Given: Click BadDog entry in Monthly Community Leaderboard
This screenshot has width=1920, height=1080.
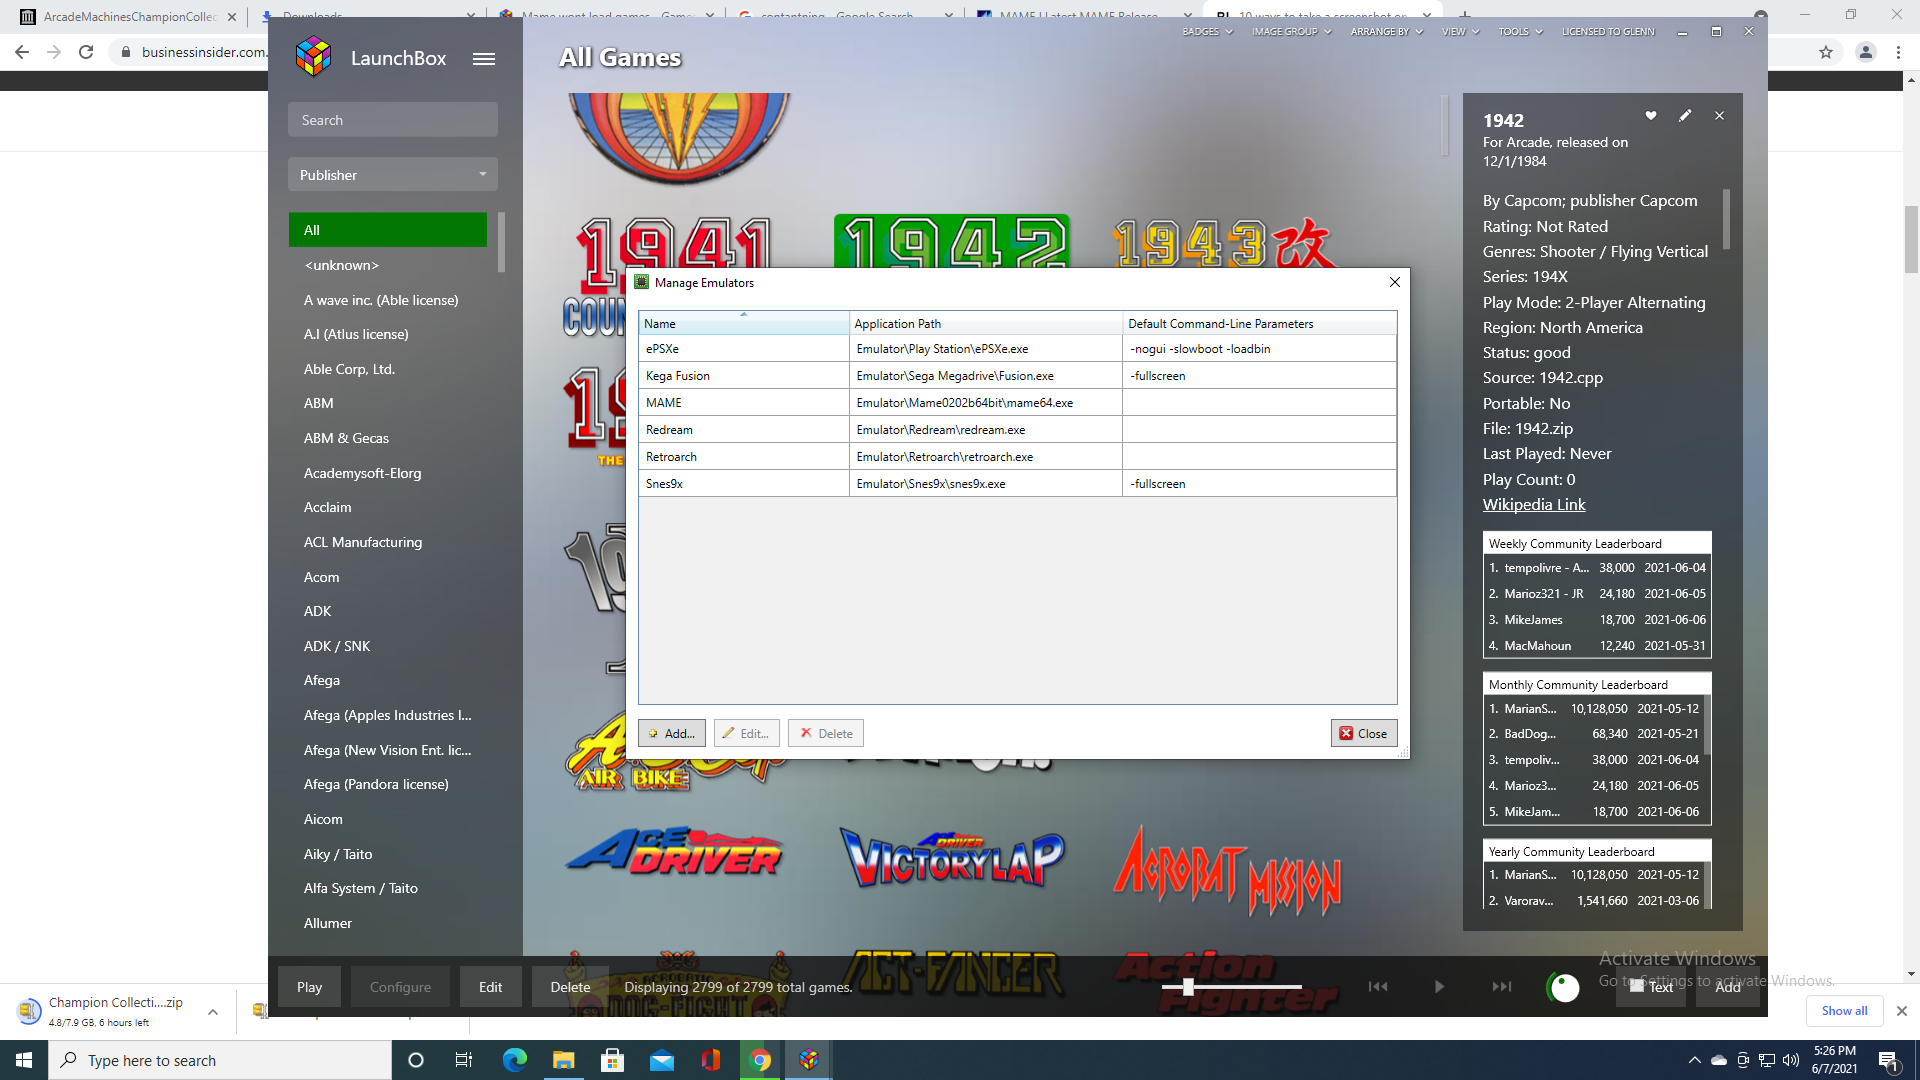Looking at the screenshot, I should [1594, 734].
